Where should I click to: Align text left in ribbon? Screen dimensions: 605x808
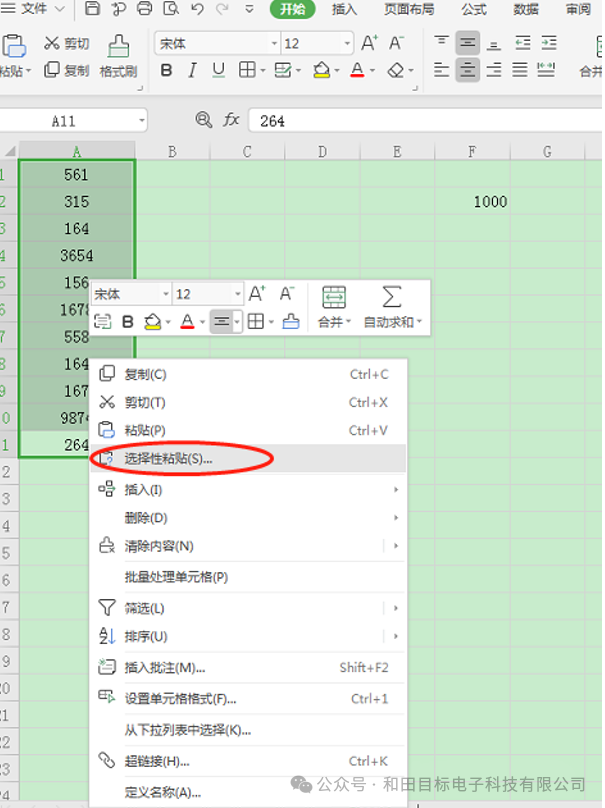pos(441,70)
